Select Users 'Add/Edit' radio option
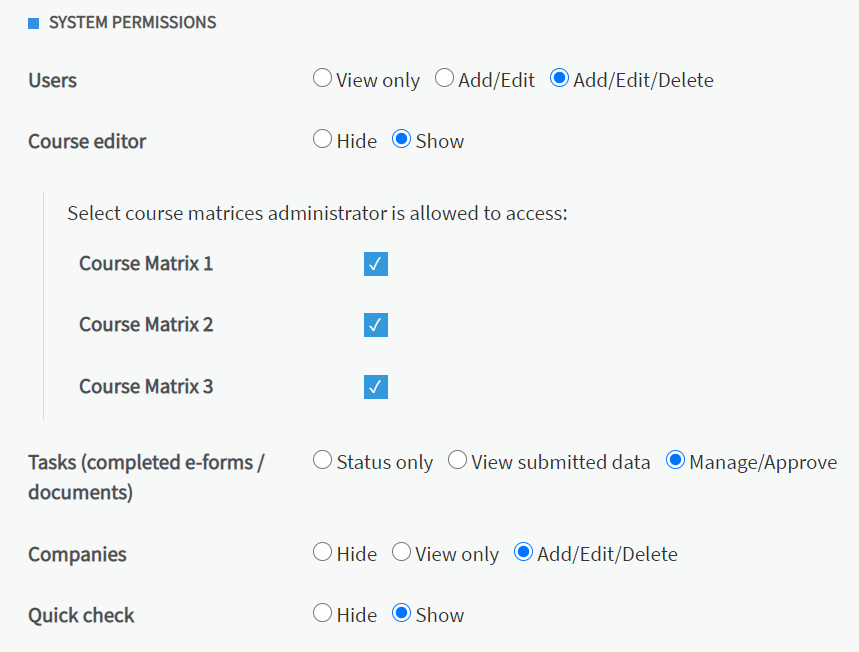The height and width of the screenshot is (652, 859). tap(444, 78)
